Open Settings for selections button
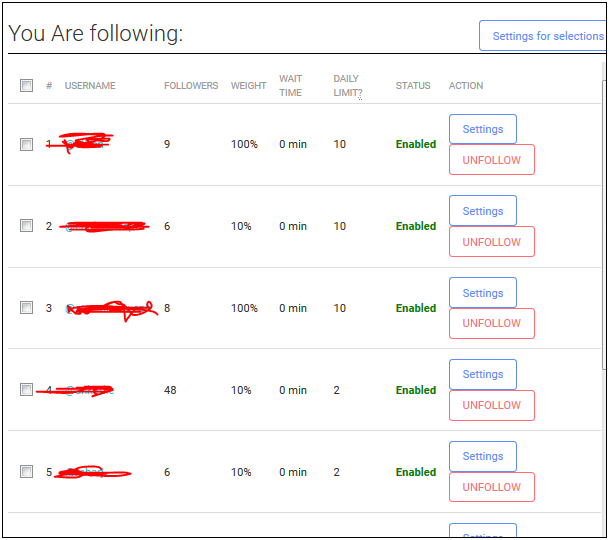Screen dimensions: 609x540 click(x=543, y=36)
